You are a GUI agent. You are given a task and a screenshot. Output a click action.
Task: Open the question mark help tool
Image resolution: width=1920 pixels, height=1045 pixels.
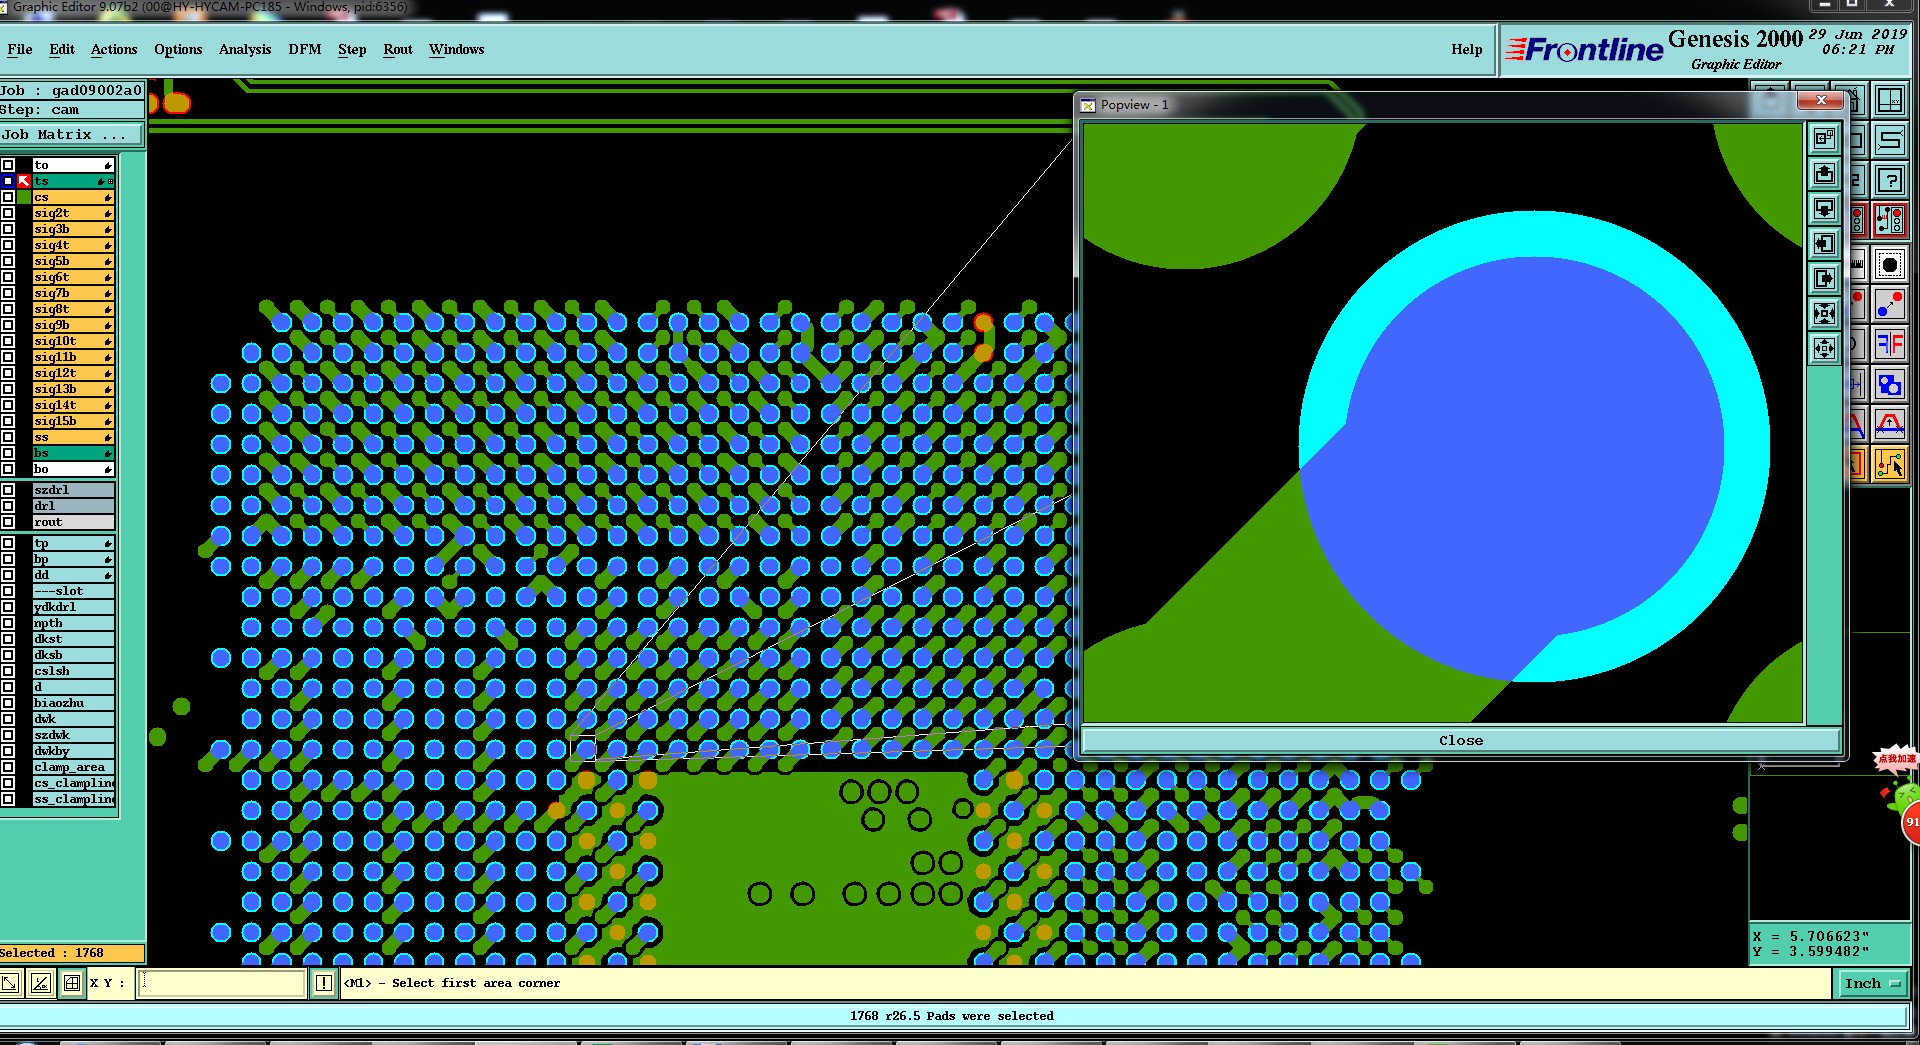click(x=1889, y=180)
